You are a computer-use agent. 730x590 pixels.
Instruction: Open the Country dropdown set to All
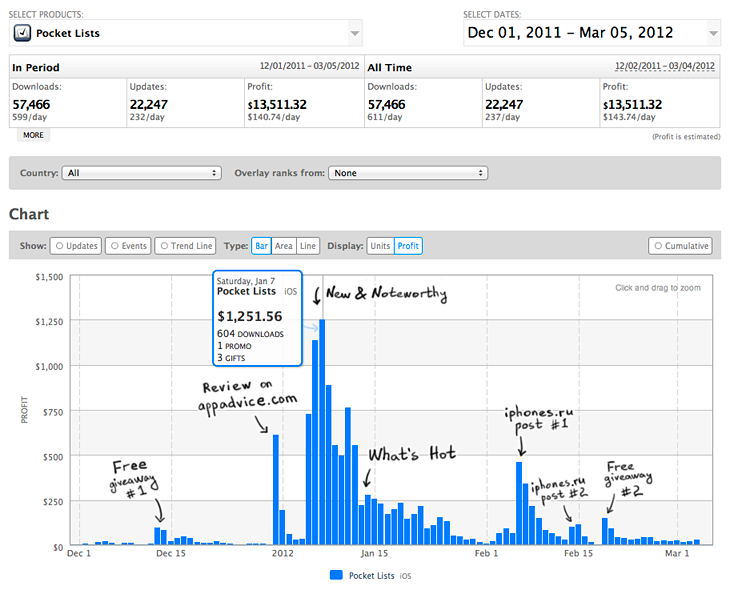coord(142,173)
